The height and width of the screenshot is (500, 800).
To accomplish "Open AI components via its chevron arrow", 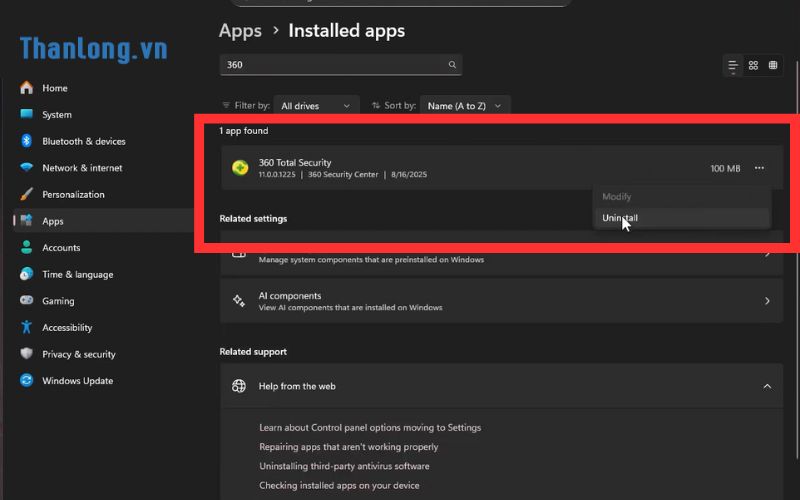I will pyautogui.click(x=767, y=301).
